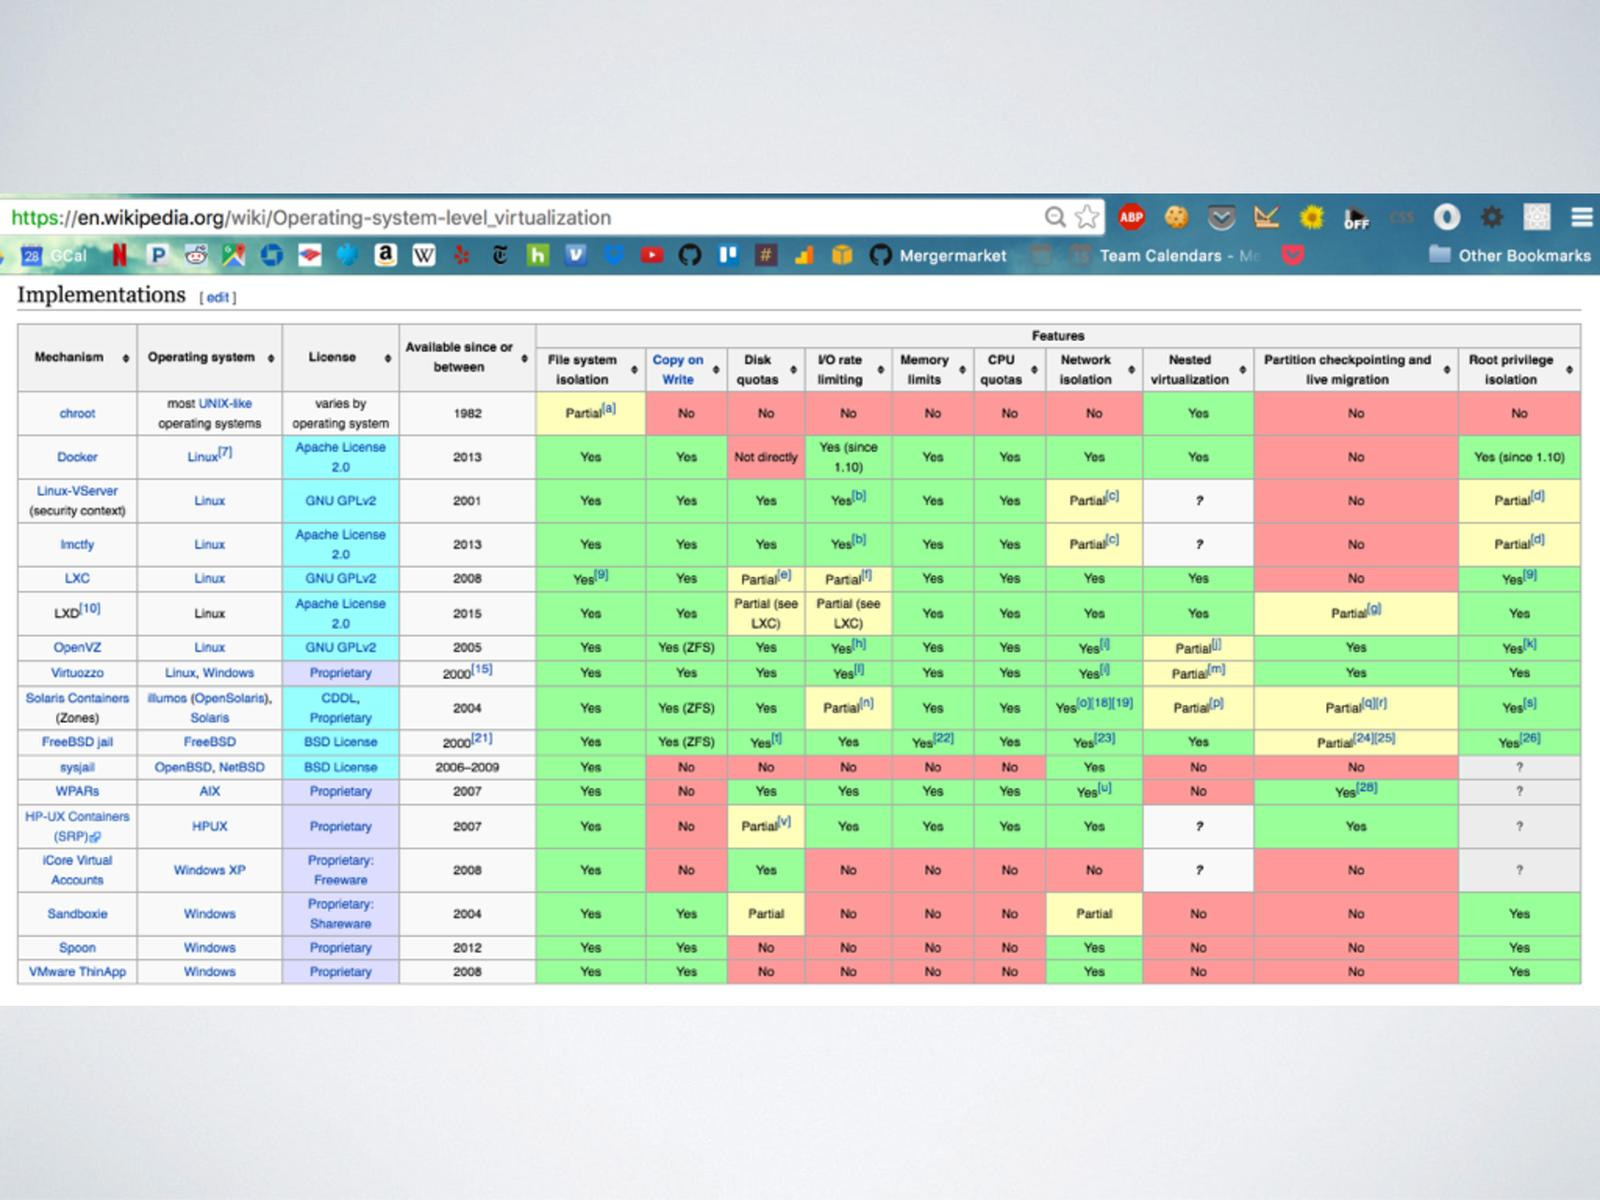Open the chroot mechanism link
The width and height of the screenshot is (1600, 1200).
point(77,413)
